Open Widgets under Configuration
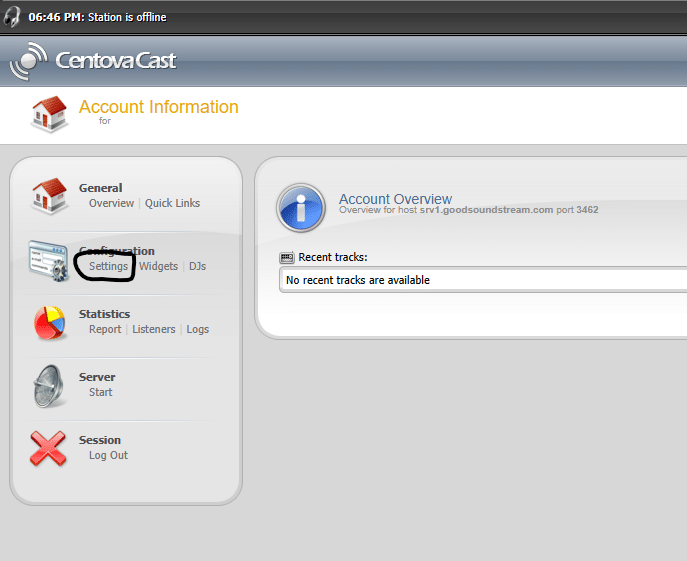 pos(158,266)
